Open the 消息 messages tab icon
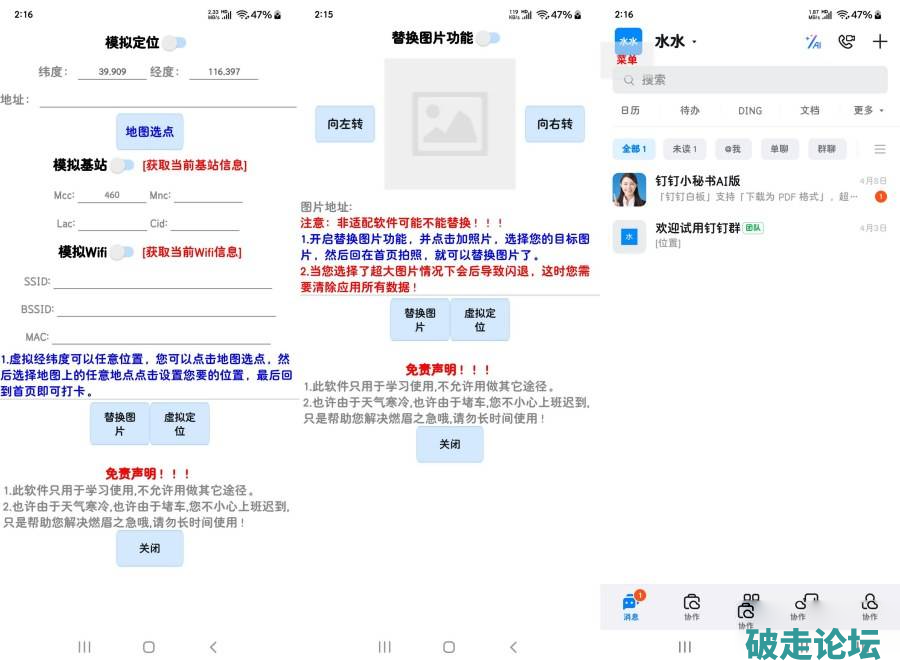 631,603
